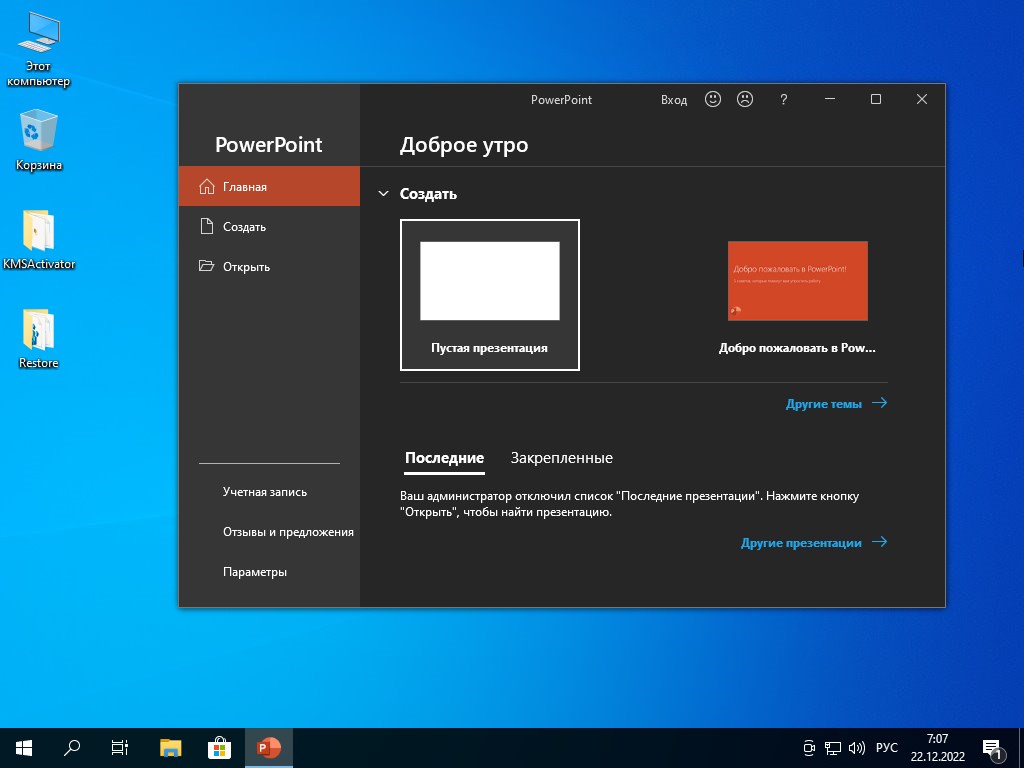1024x768 pixels.
Task: Click the smiley feedback icon in title bar
Action: click(x=713, y=100)
